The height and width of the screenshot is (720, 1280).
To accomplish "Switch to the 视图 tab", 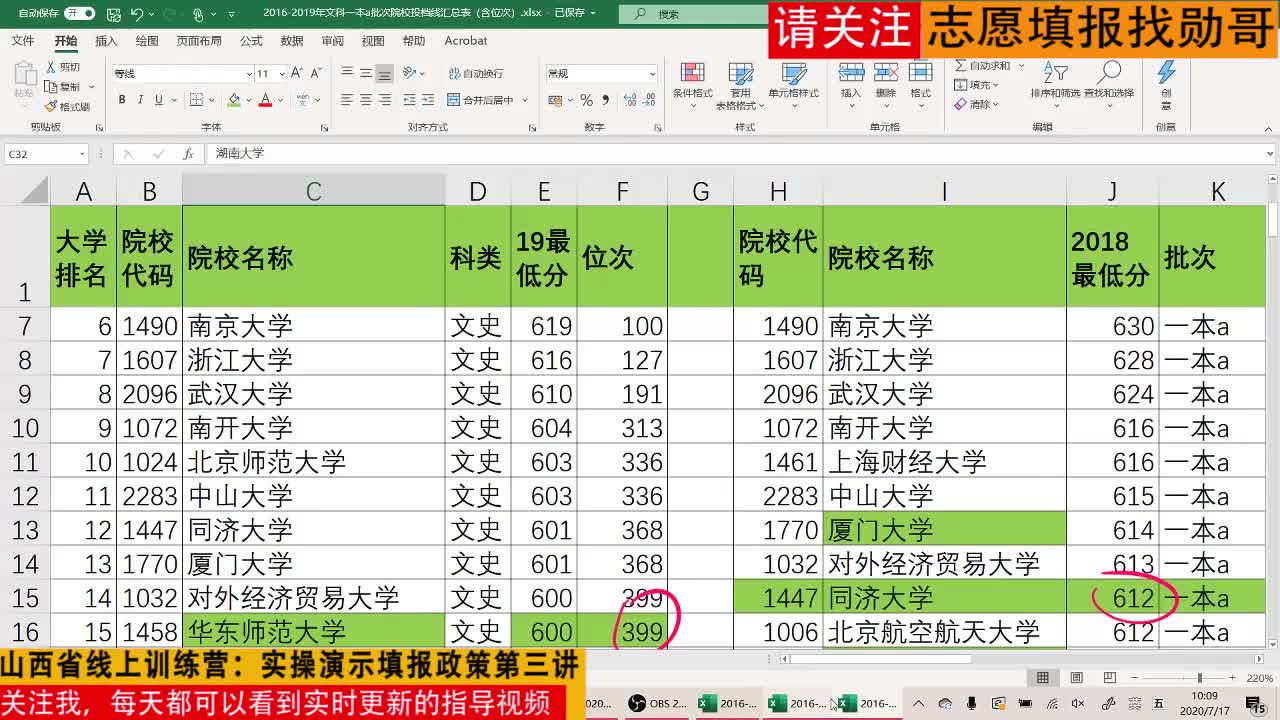I will 373,41.
